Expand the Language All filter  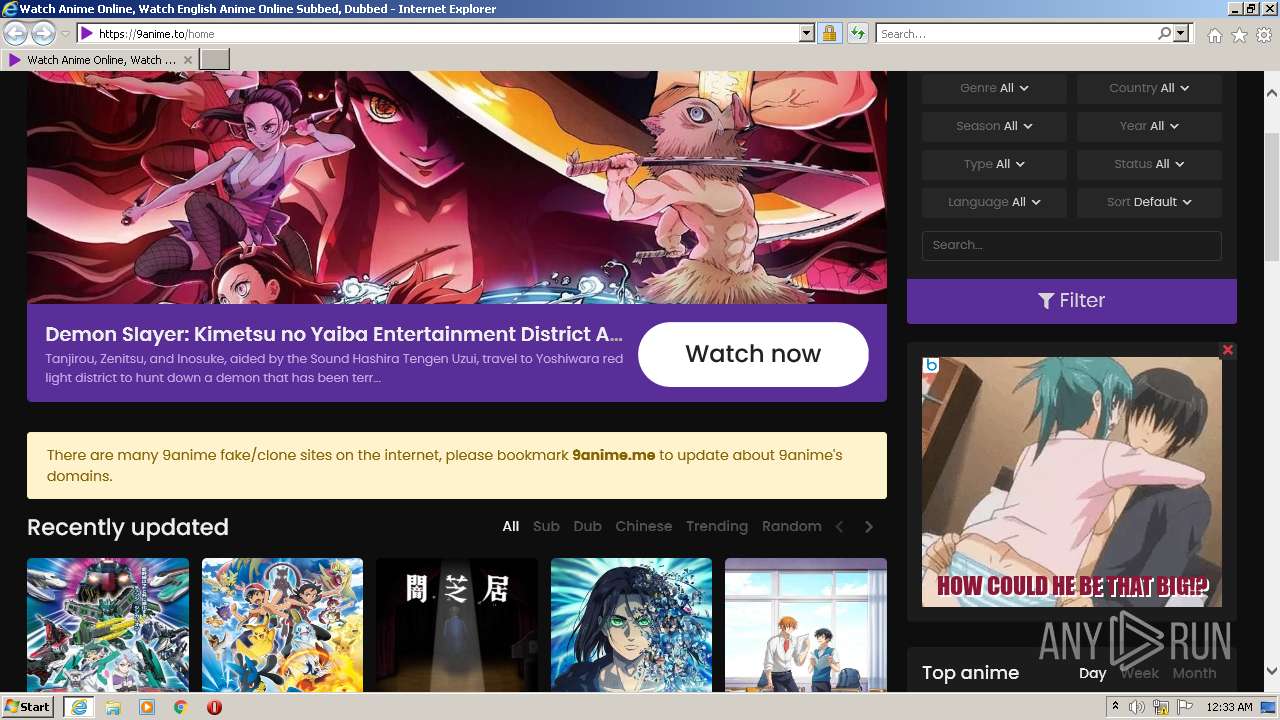pyautogui.click(x=994, y=202)
